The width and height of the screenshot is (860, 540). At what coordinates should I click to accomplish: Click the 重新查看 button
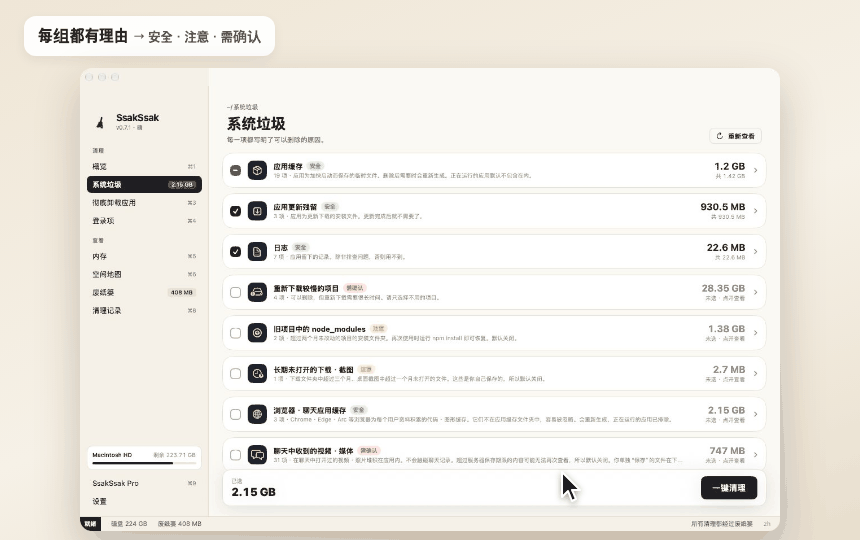tap(735, 136)
